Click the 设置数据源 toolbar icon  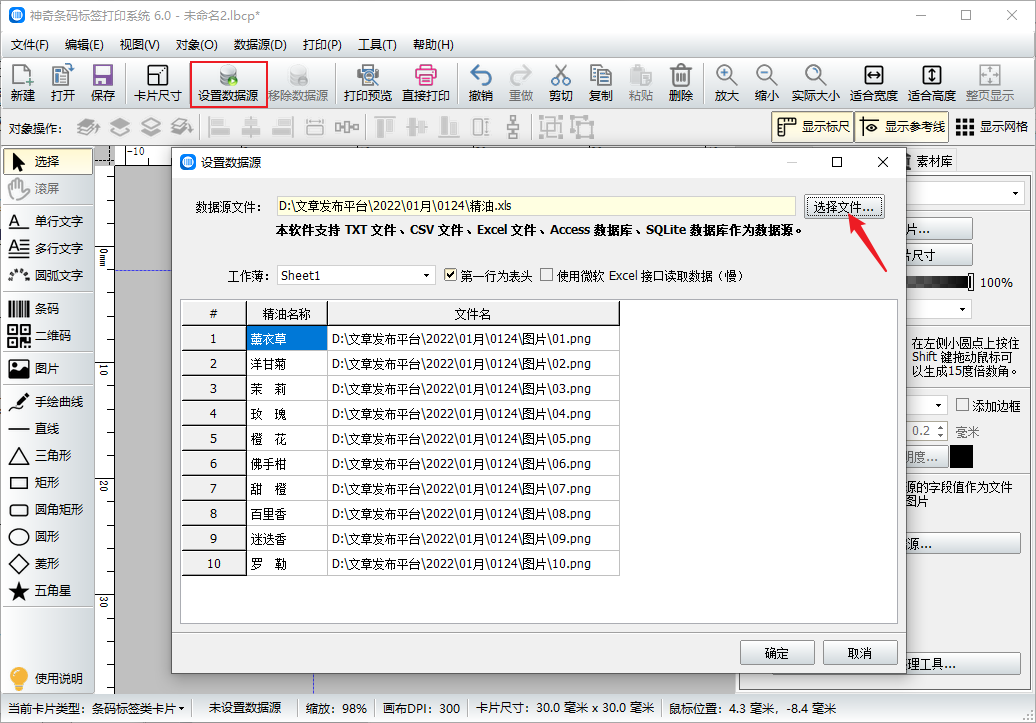click(x=228, y=83)
